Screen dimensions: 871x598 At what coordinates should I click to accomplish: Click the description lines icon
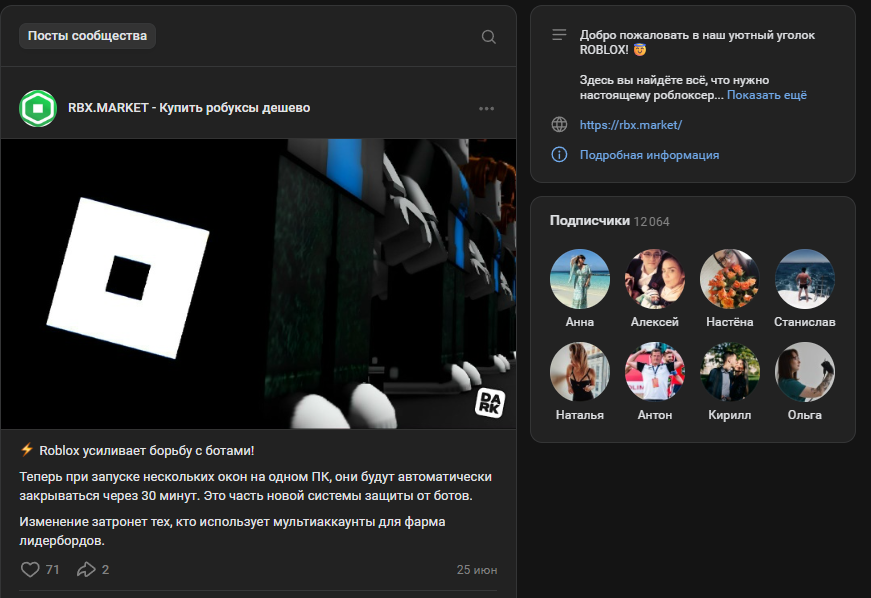pyautogui.click(x=559, y=35)
